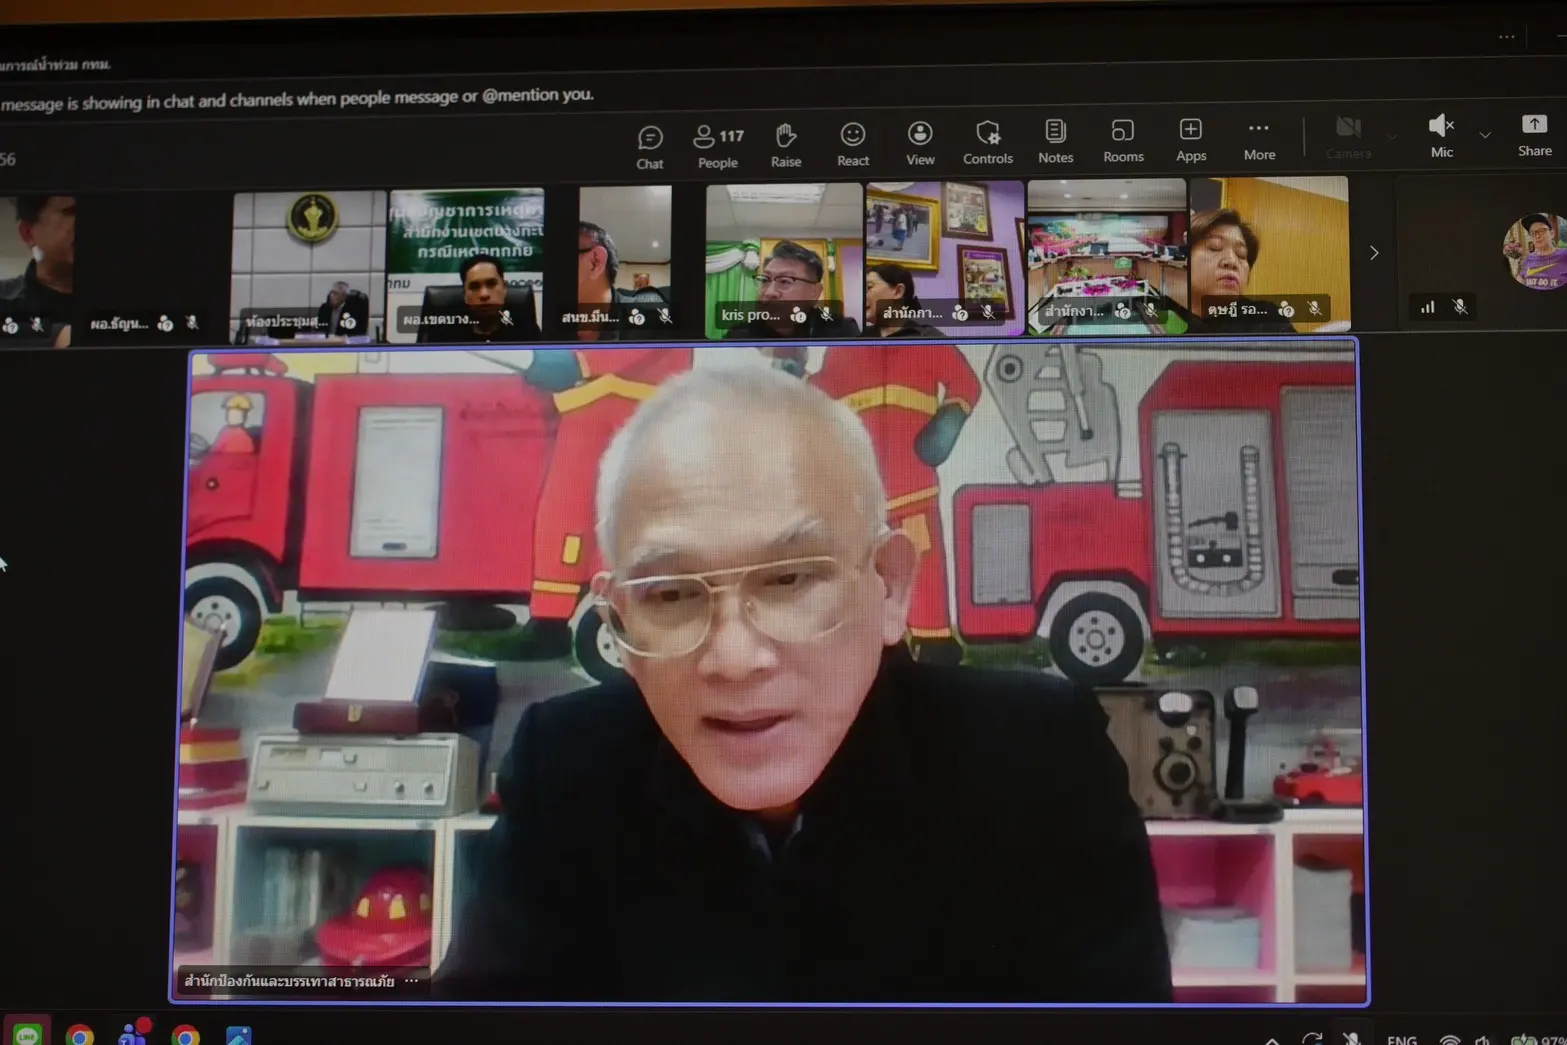Viewport: 1567px width, 1045px height.
Task: Click the ENG language indicator in system tray
Action: pyautogui.click(x=1402, y=1040)
